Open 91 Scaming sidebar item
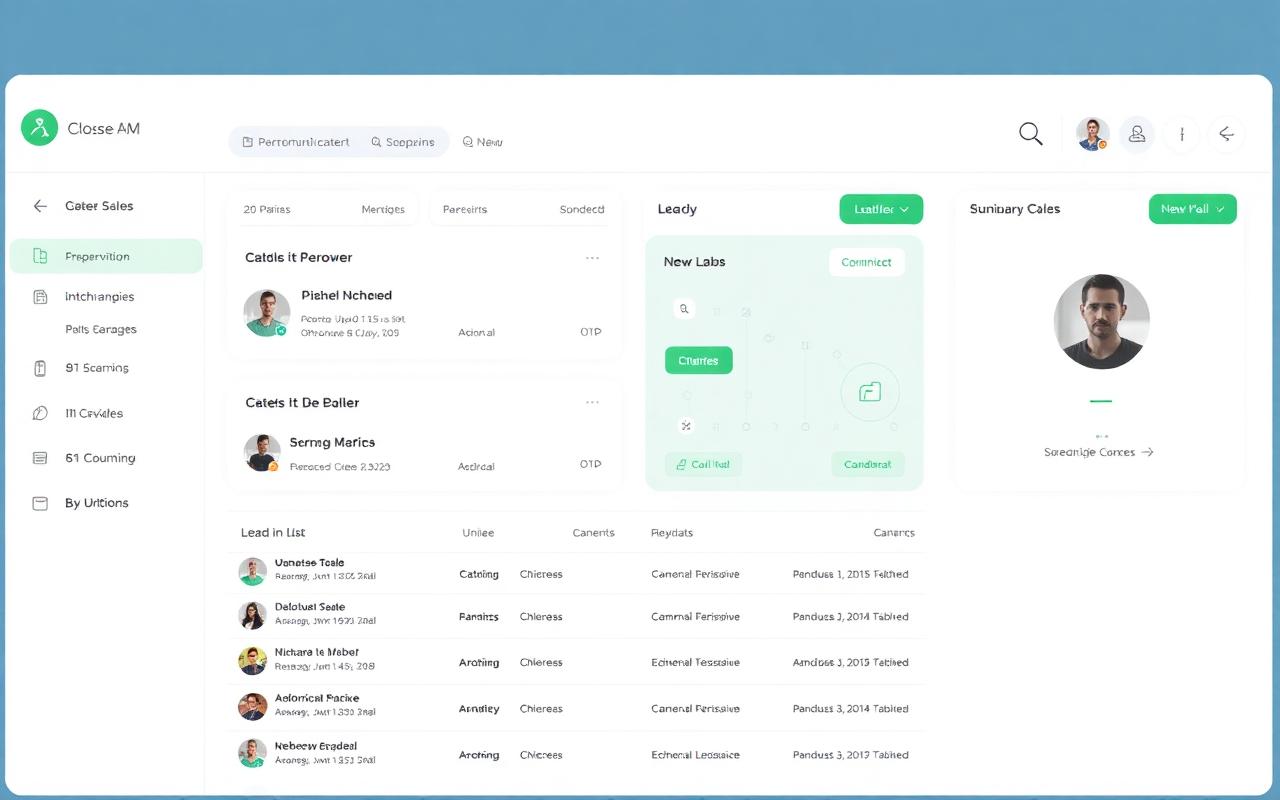 (97, 368)
